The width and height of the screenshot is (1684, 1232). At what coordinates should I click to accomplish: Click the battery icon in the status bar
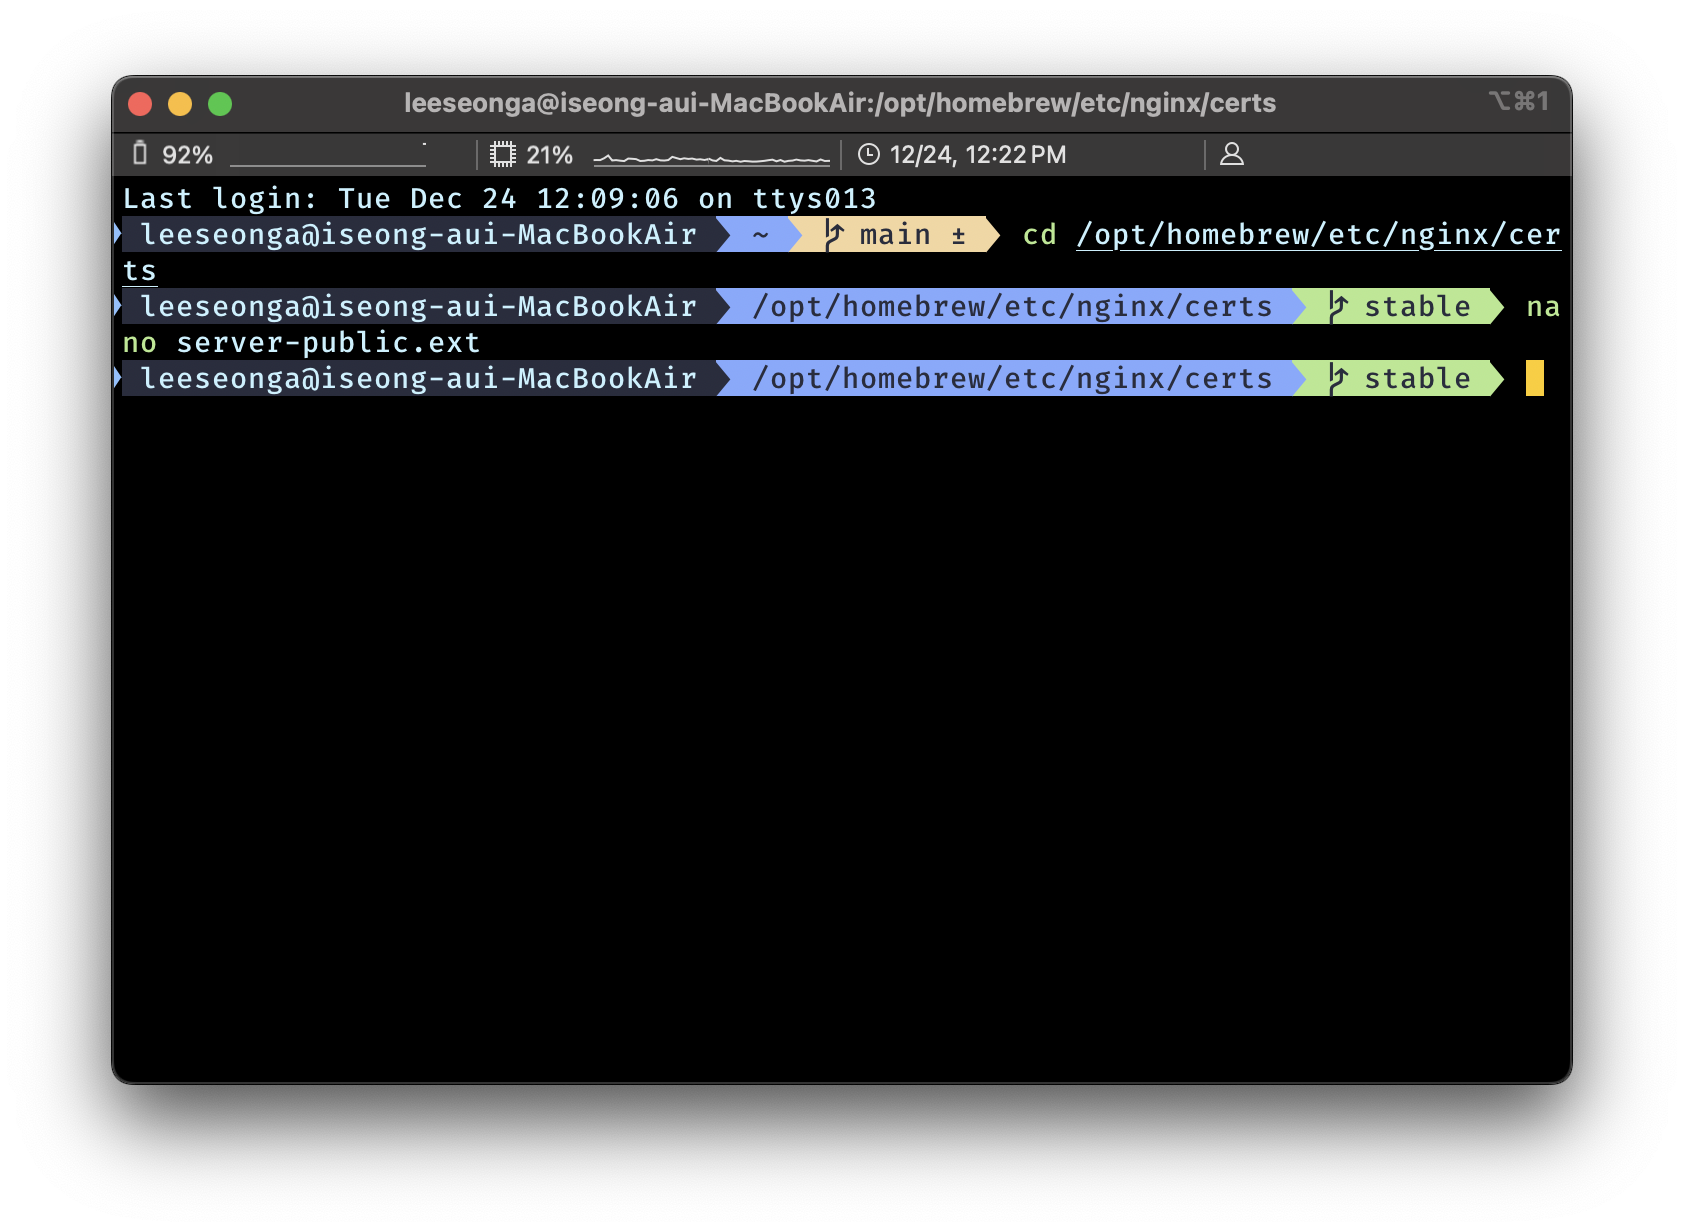pos(140,154)
